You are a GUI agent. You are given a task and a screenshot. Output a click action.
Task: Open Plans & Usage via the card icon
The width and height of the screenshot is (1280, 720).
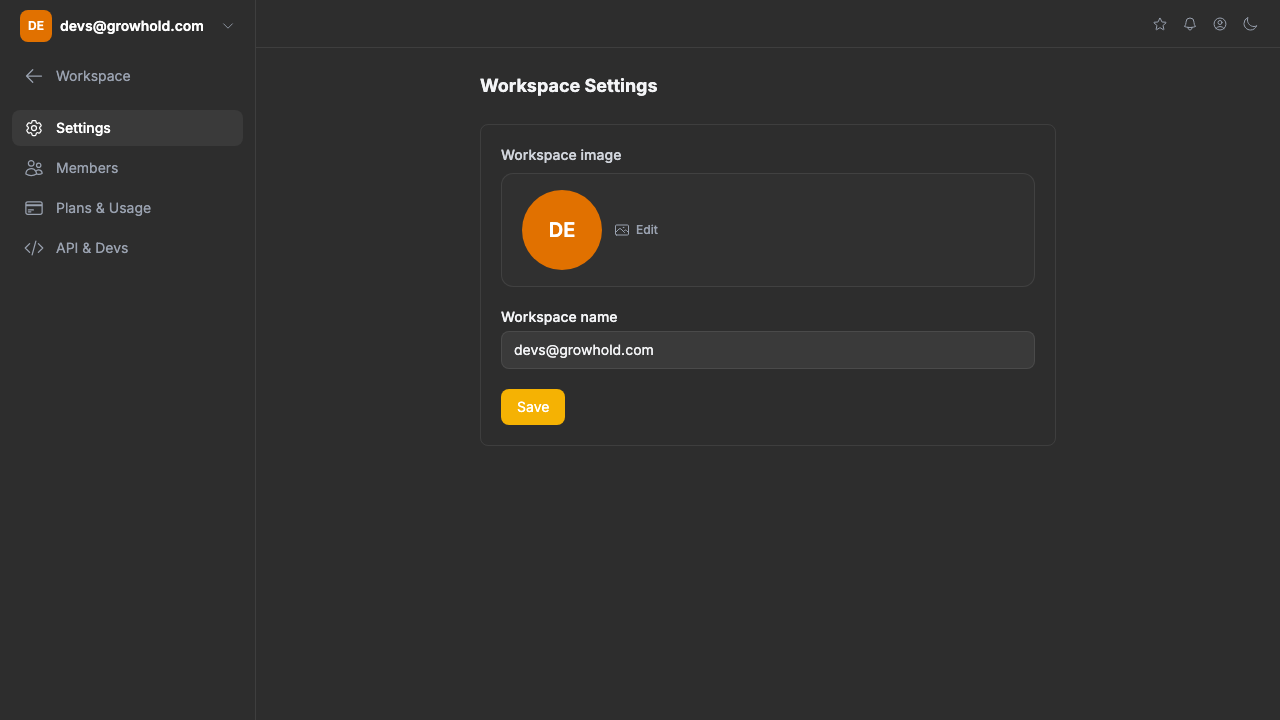pos(34,208)
